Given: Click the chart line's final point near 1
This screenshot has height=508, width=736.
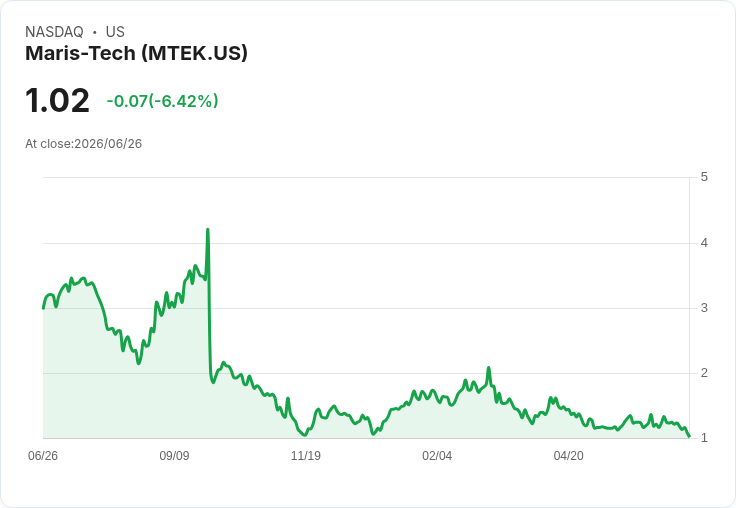Looking at the screenshot, I should click(689, 437).
